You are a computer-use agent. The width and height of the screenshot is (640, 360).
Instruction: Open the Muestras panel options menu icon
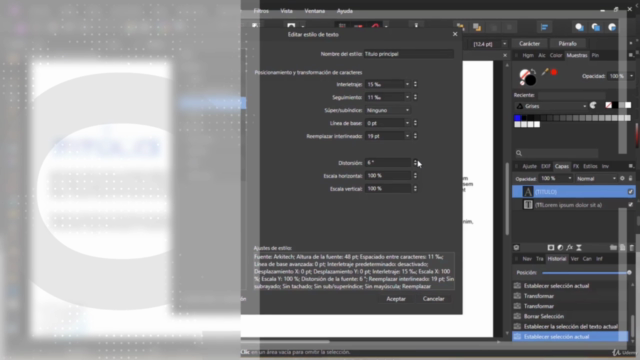tap(631, 55)
